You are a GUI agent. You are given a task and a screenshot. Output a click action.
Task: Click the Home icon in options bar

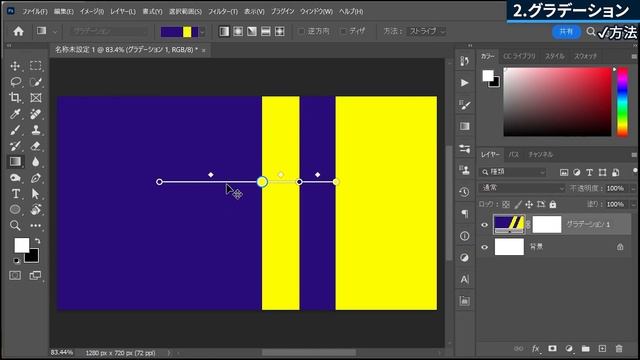(18, 31)
